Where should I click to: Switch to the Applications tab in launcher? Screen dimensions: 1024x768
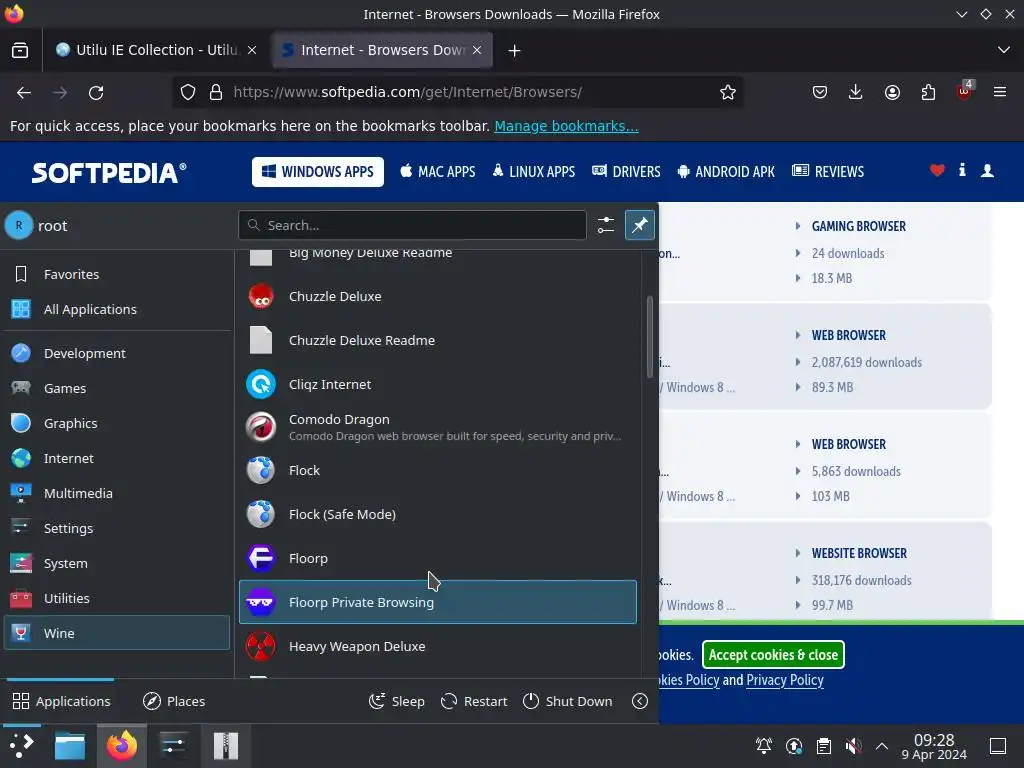pos(61,701)
